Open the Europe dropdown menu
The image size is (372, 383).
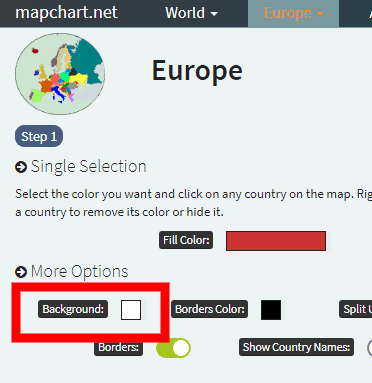293,13
